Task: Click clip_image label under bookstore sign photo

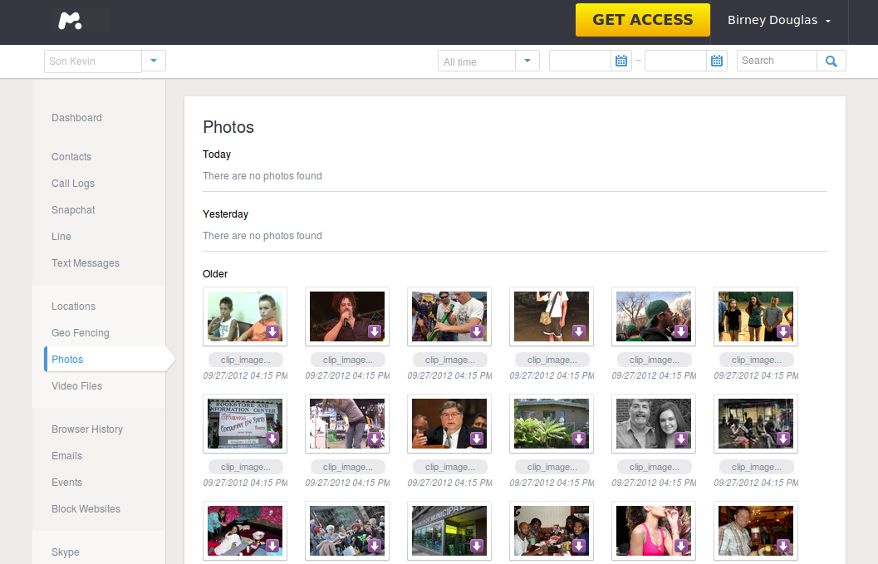Action: tap(245, 467)
